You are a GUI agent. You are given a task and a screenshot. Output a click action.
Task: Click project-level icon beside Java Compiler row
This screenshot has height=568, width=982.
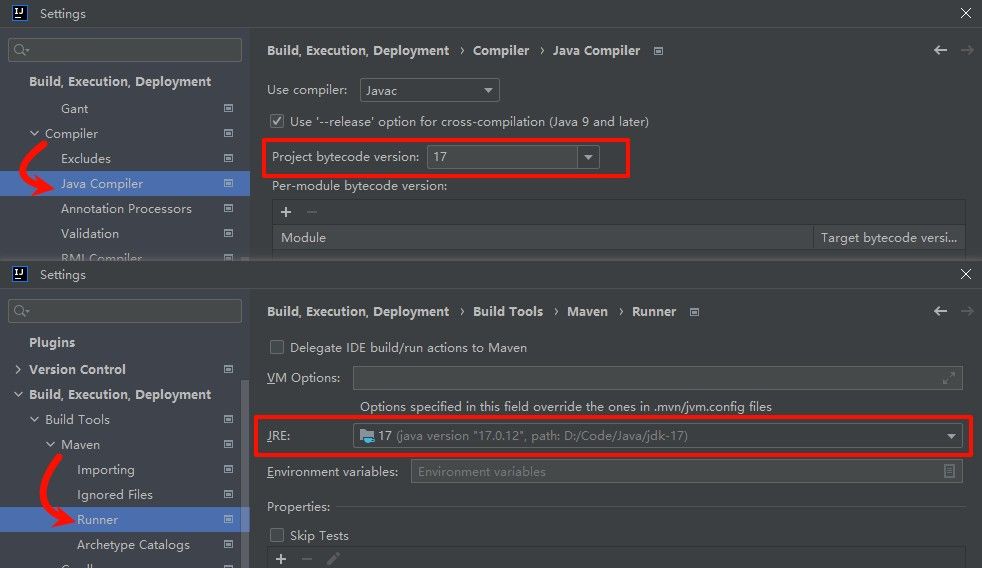coord(229,183)
